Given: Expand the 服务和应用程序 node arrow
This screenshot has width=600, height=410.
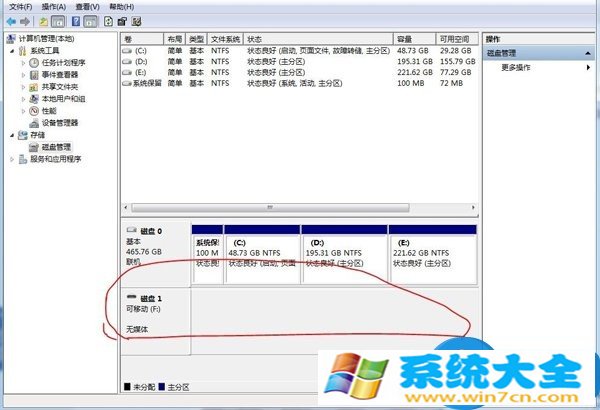Looking at the screenshot, I should click(x=12, y=159).
